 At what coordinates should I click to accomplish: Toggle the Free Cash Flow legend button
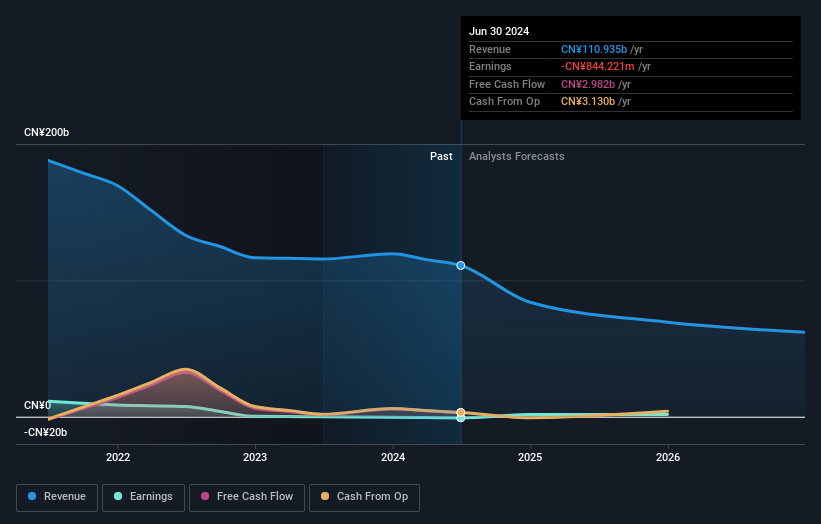pyautogui.click(x=247, y=497)
